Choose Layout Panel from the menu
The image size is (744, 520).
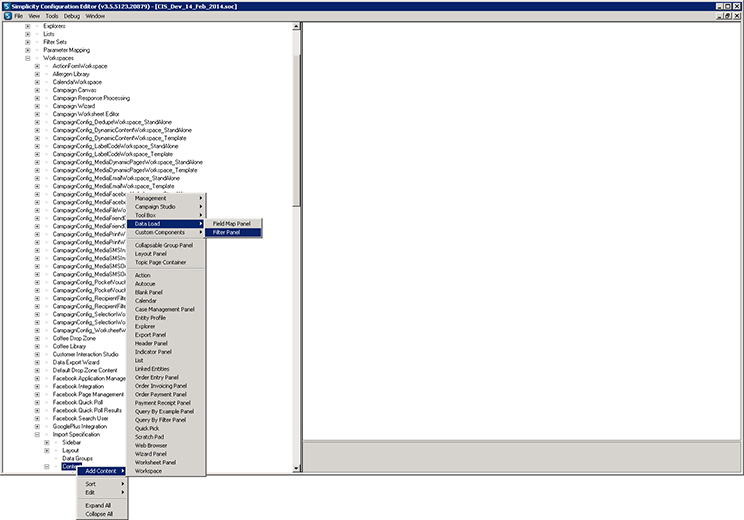pyautogui.click(x=166, y=254)
